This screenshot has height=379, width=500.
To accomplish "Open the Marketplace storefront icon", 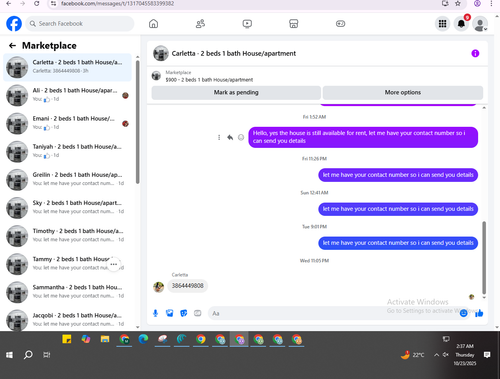I will coord(294,24).
